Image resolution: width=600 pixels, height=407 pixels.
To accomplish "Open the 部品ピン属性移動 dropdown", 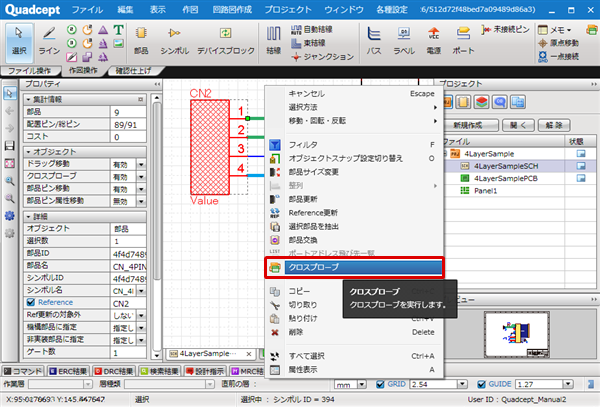I will 141,202.
